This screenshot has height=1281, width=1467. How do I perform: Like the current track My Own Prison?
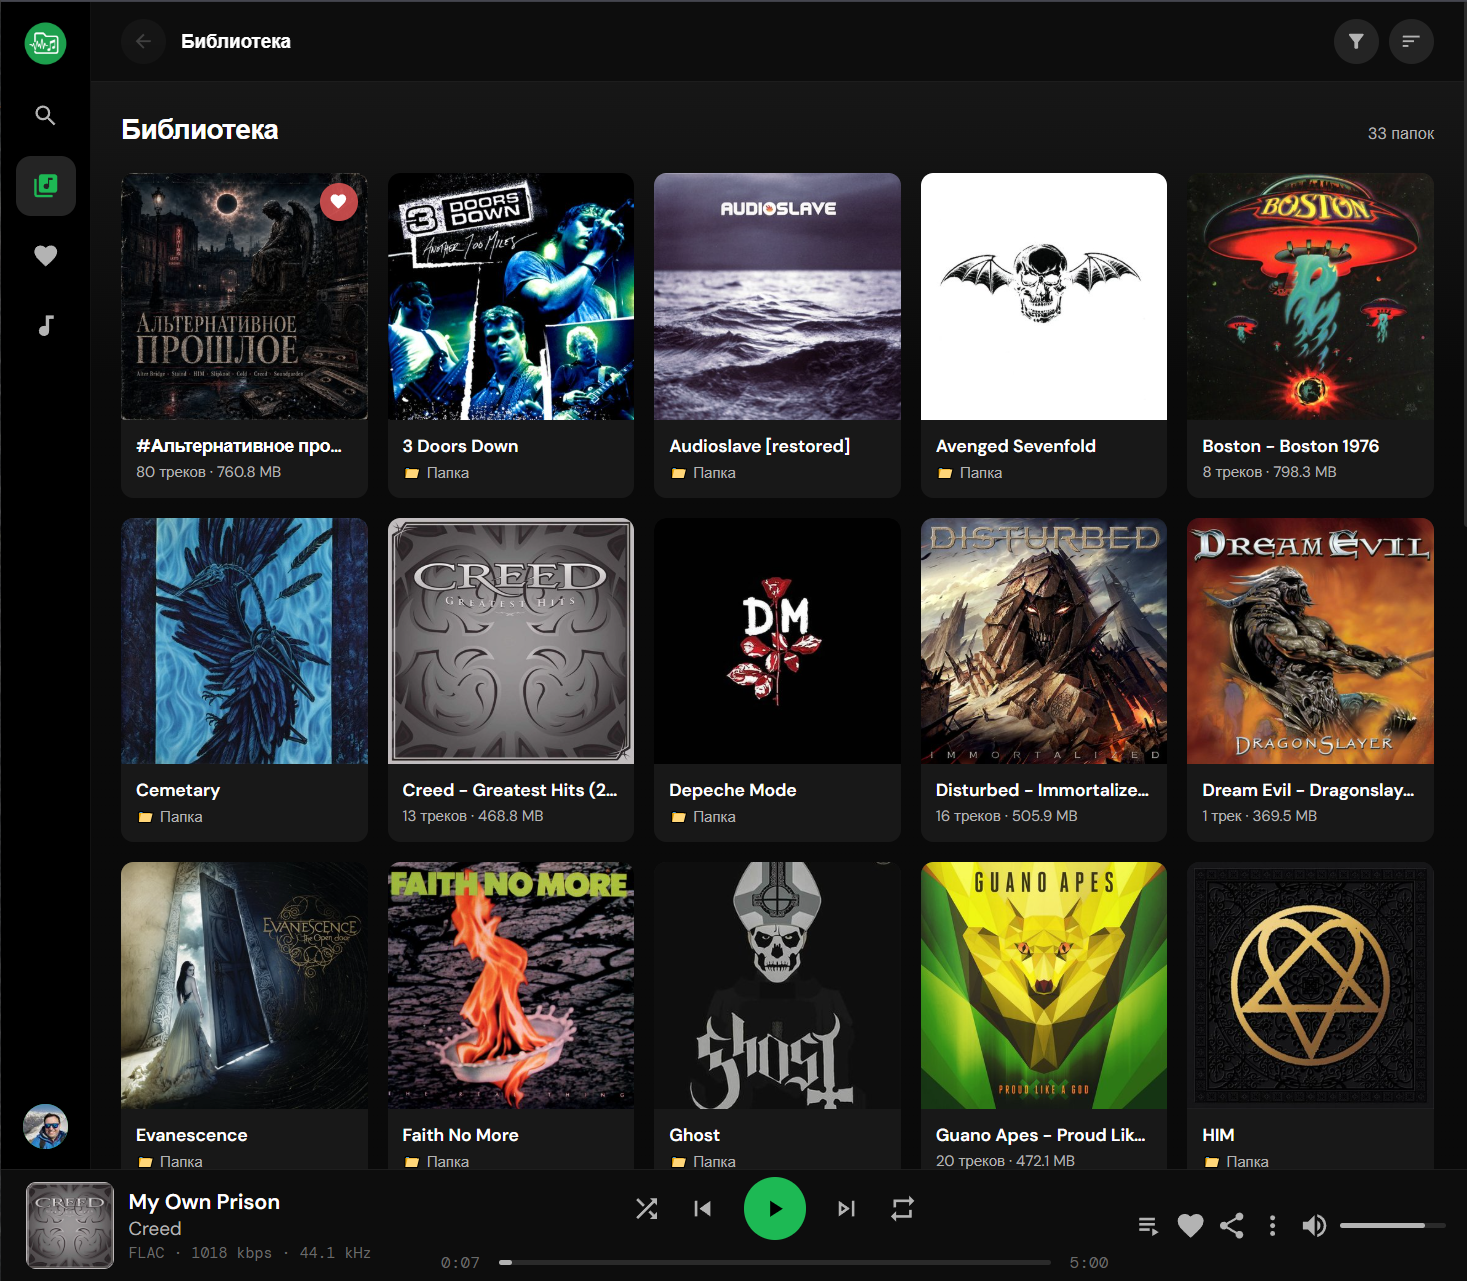1190,1225
